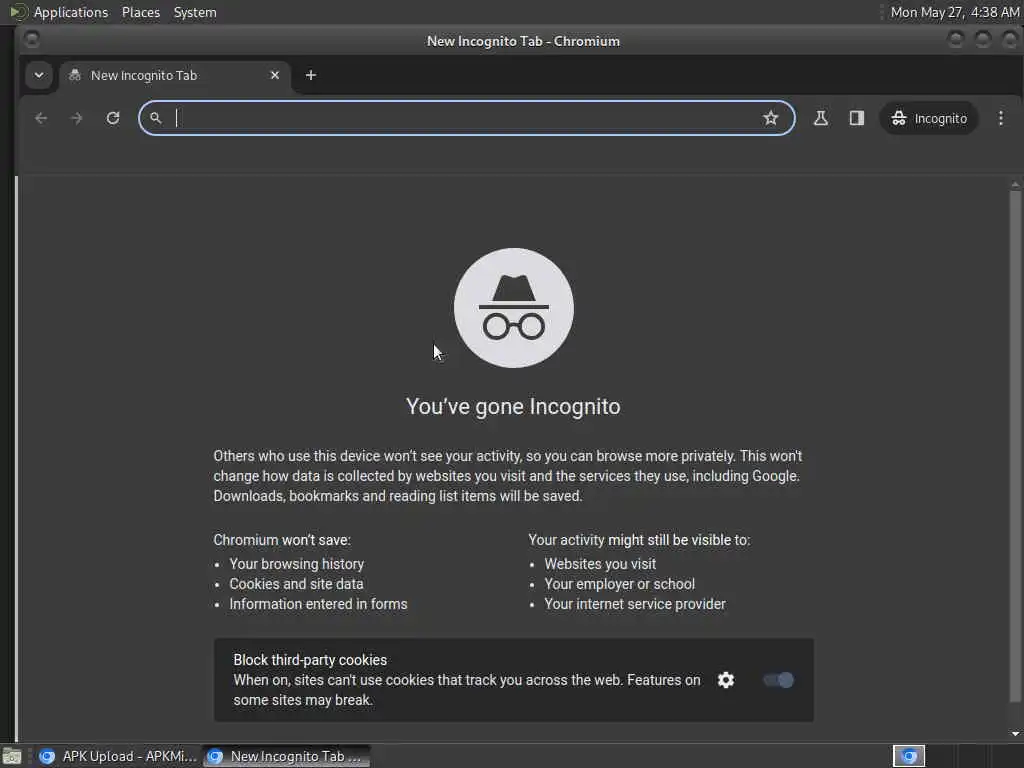Screen dimensions: 1024x768
Task: Toggle Block third-party cookies switch
Action: [778, 680]
